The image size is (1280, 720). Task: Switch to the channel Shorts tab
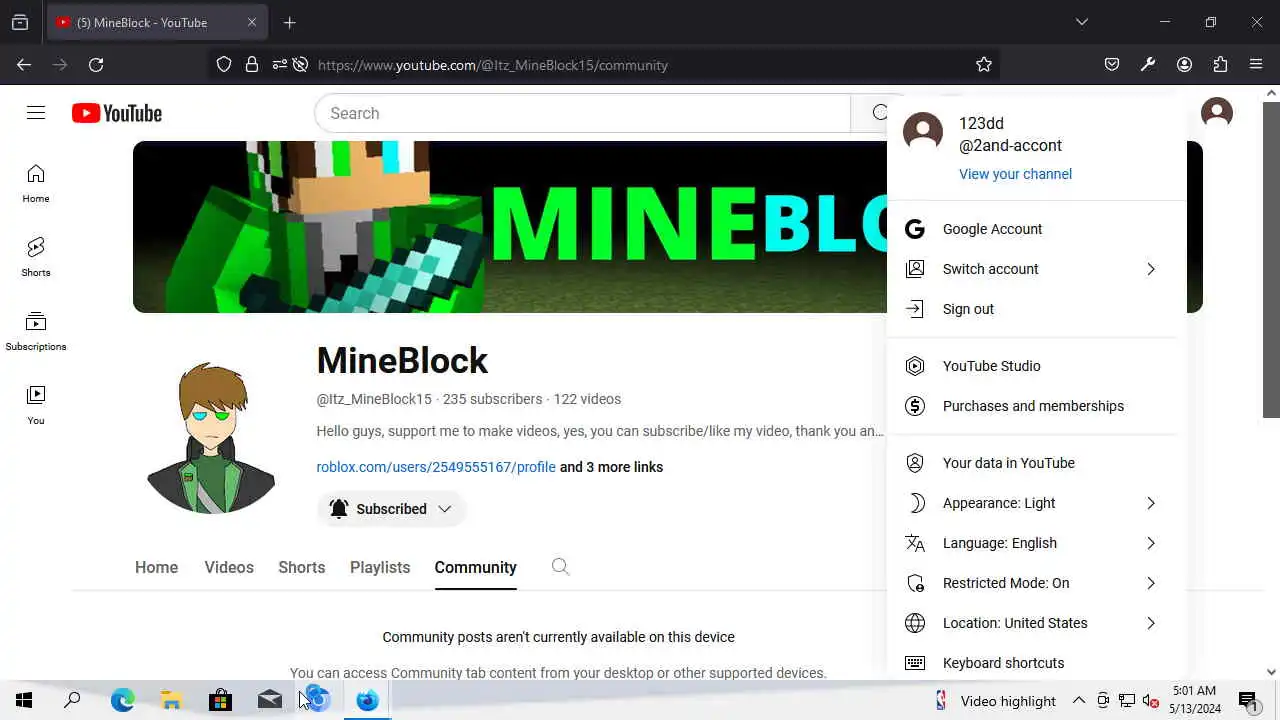pos(301,567)
